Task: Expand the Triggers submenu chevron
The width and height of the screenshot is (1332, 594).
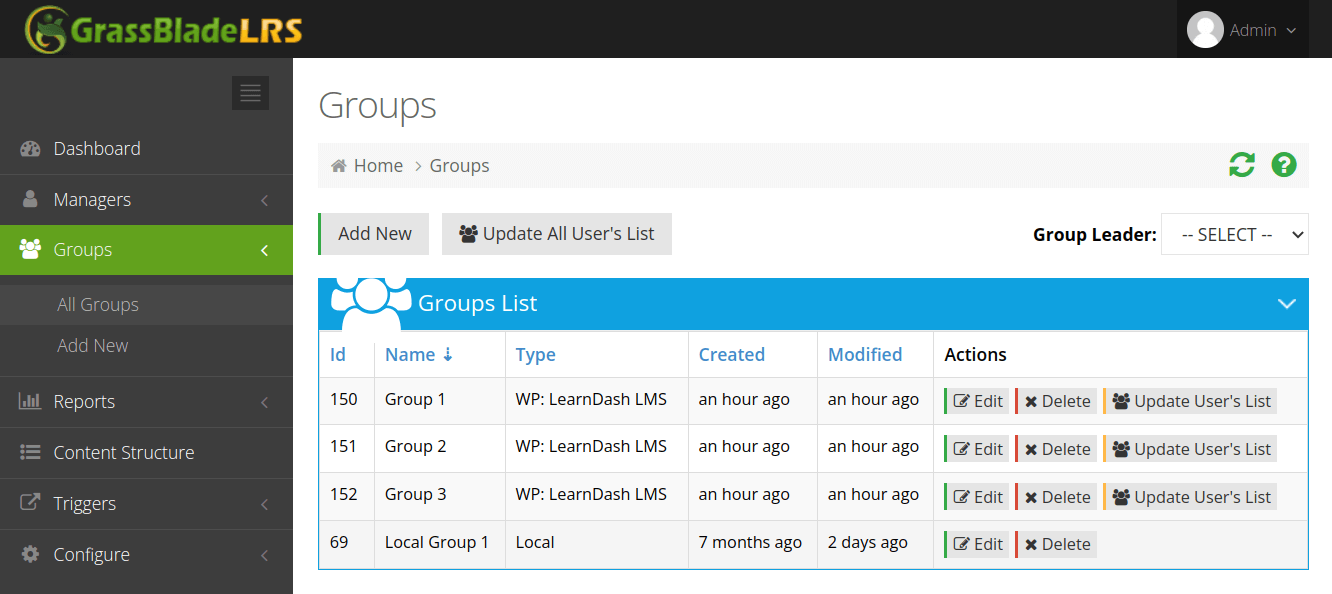Action: point(265,504)
